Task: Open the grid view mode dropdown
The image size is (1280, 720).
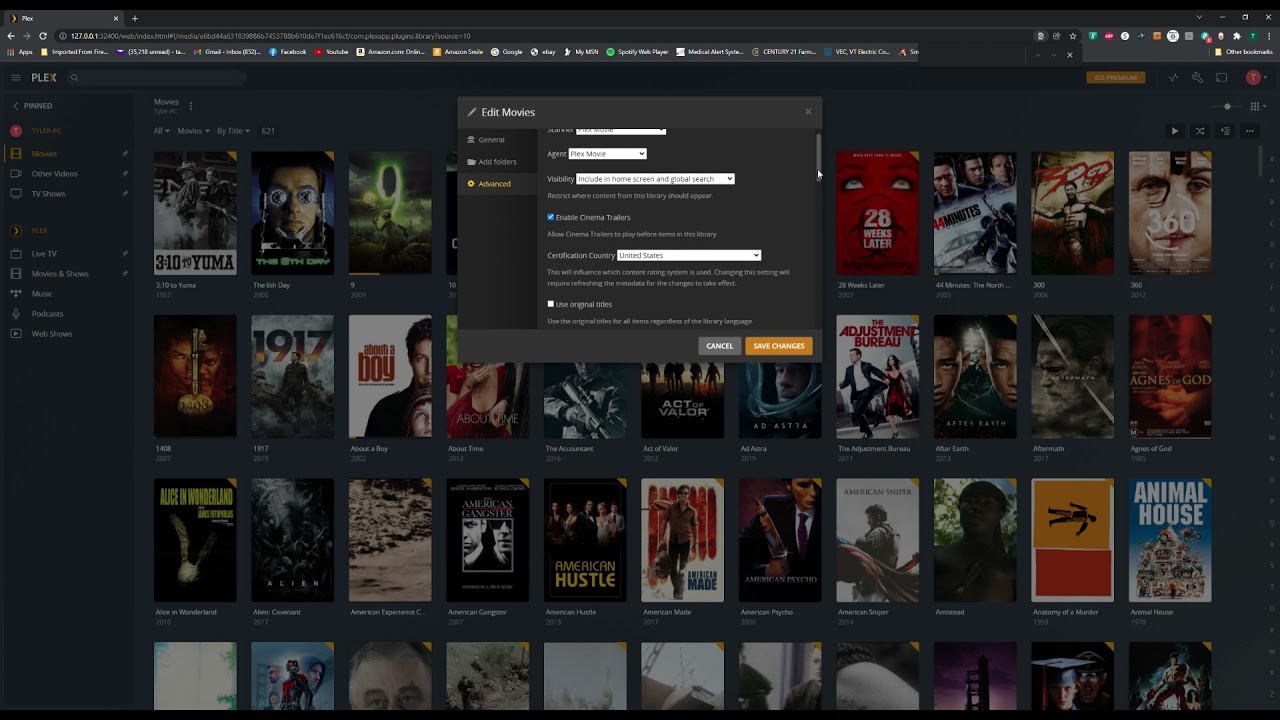Action: 1256,106
